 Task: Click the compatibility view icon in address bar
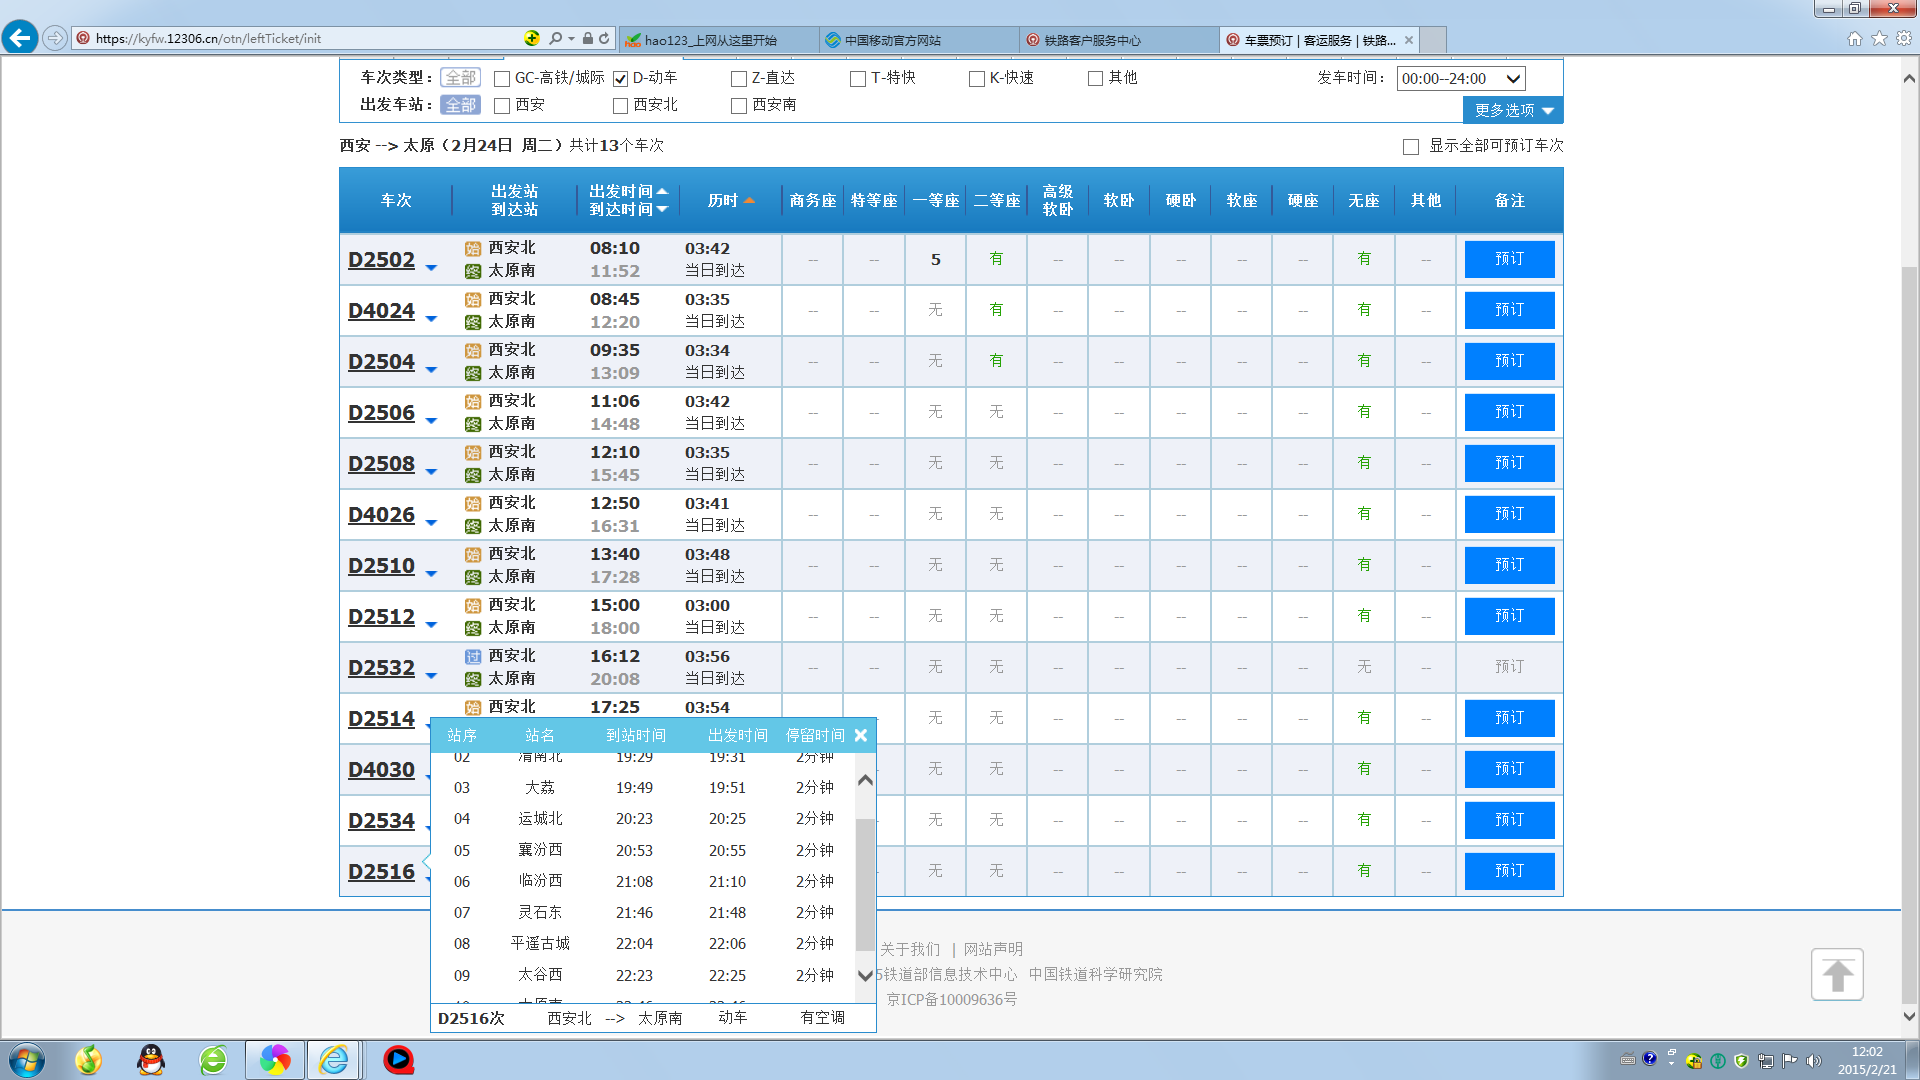coord(532,38)
